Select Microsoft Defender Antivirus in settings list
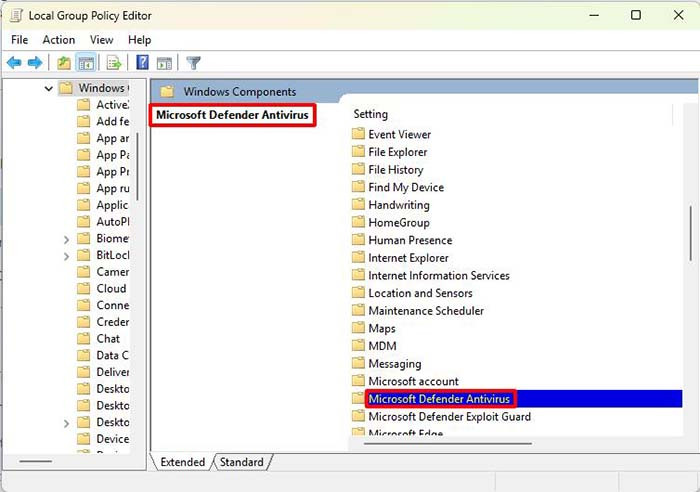 (439, 399)
